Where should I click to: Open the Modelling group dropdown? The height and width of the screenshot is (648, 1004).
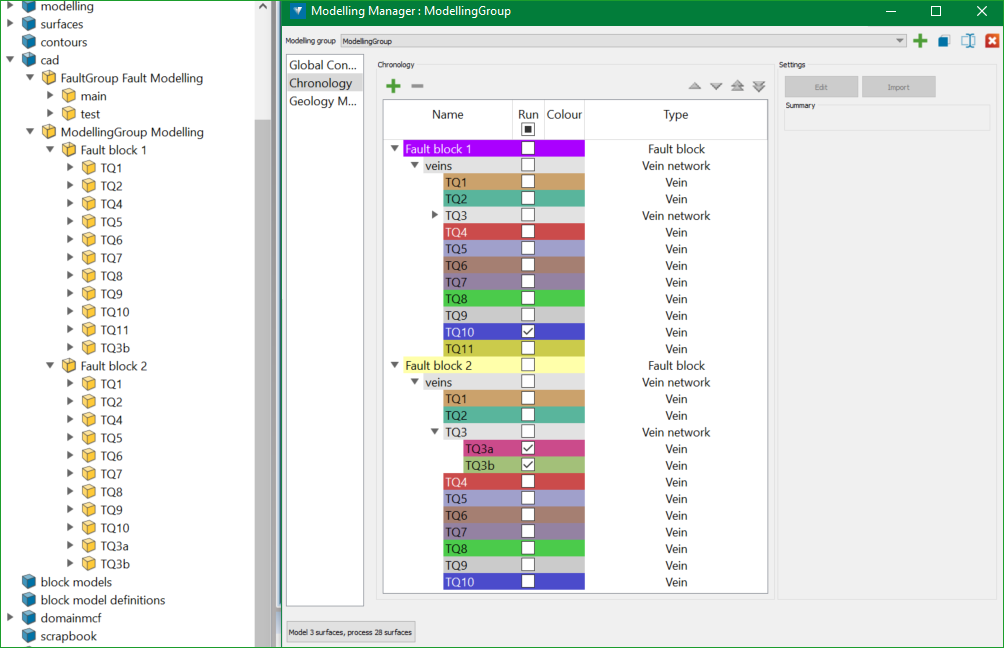pos(899,41)
